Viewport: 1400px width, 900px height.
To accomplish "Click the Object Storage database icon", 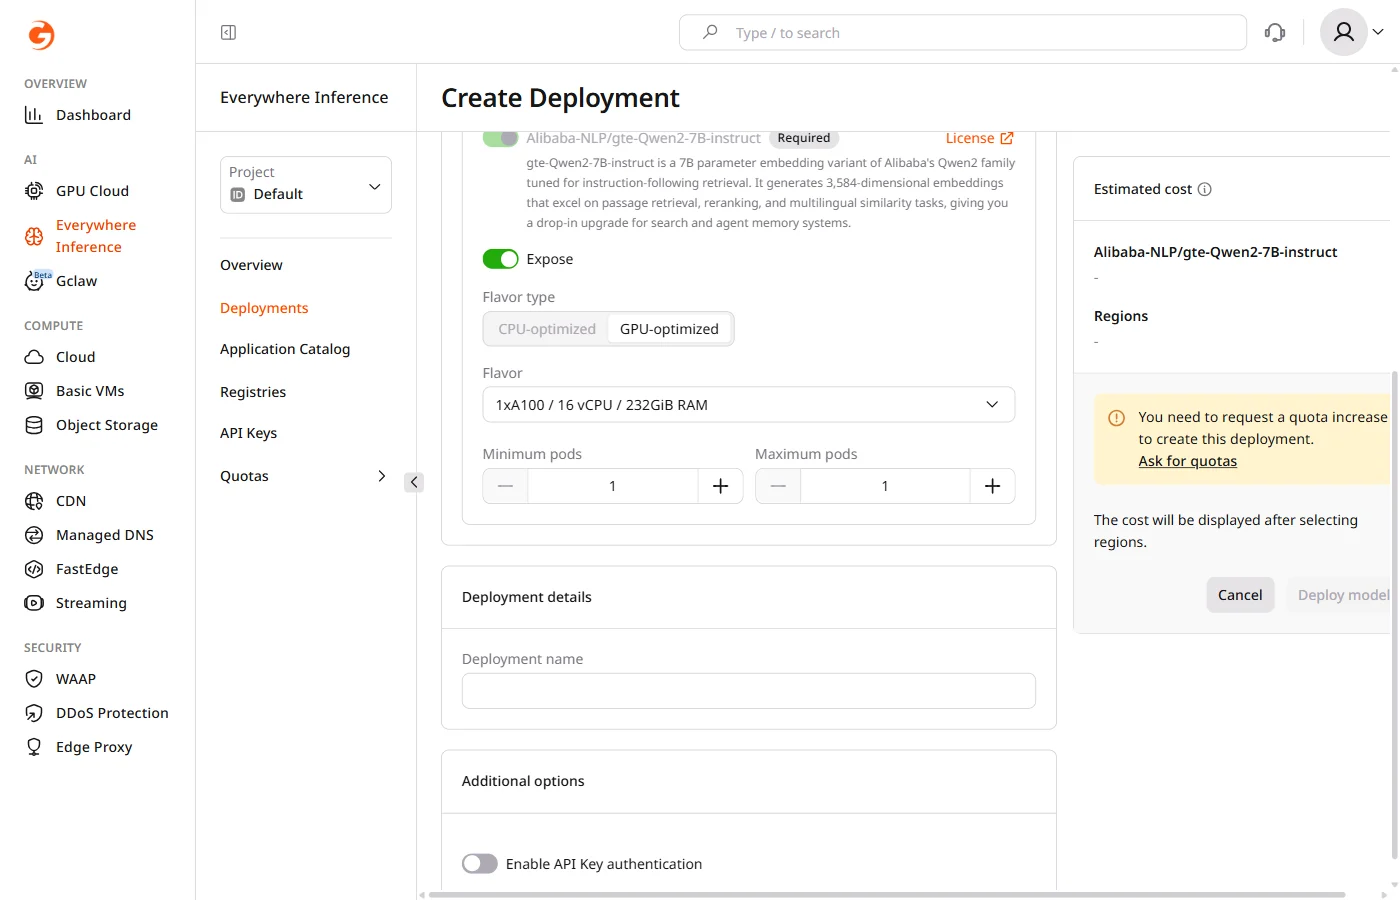I will [x=34, y=425].
